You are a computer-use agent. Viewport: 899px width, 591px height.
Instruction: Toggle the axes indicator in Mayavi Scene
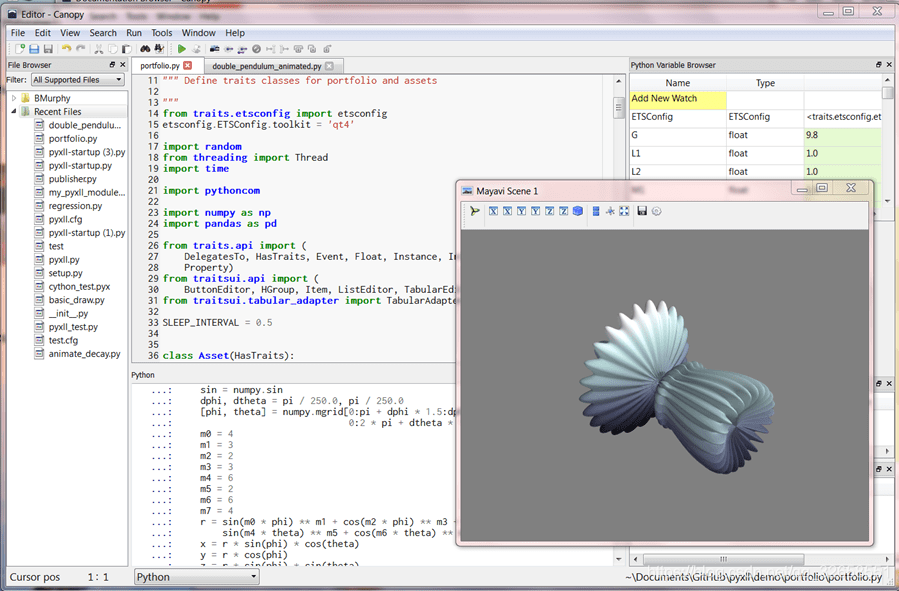click(x=610, y=211)
